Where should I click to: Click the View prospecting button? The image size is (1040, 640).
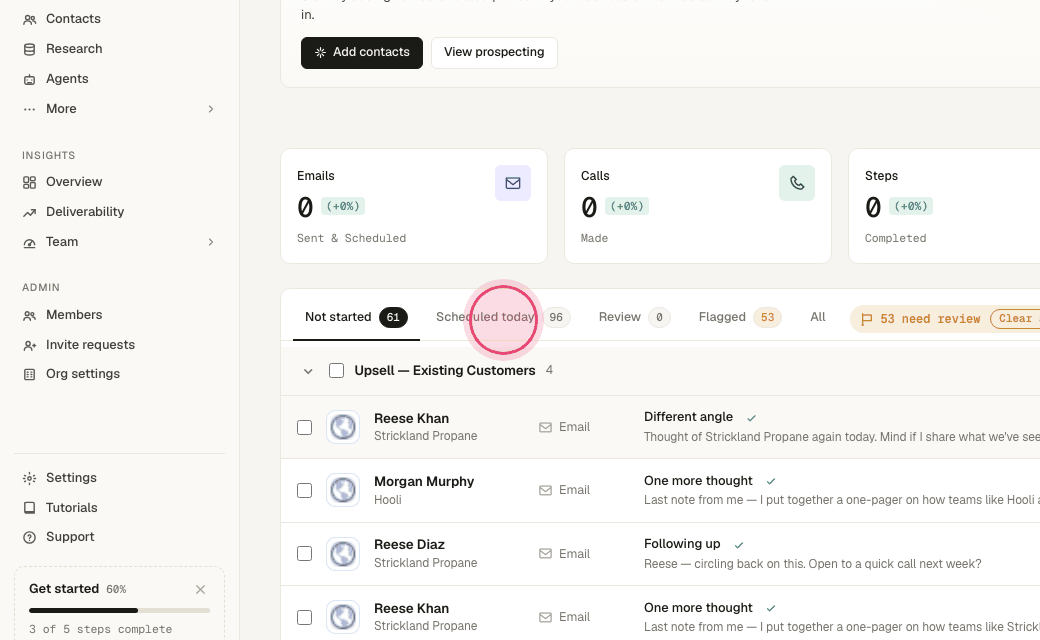coord(494,52)
